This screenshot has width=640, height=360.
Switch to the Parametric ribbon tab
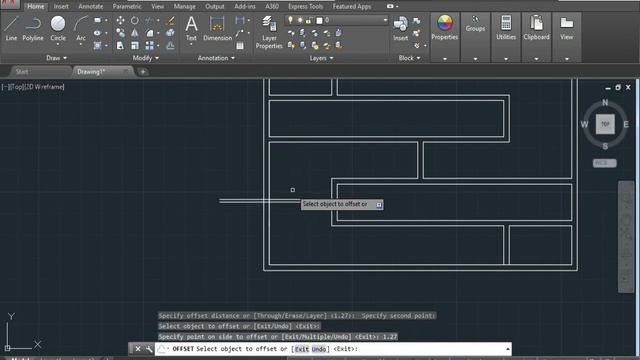coord(127,6)
